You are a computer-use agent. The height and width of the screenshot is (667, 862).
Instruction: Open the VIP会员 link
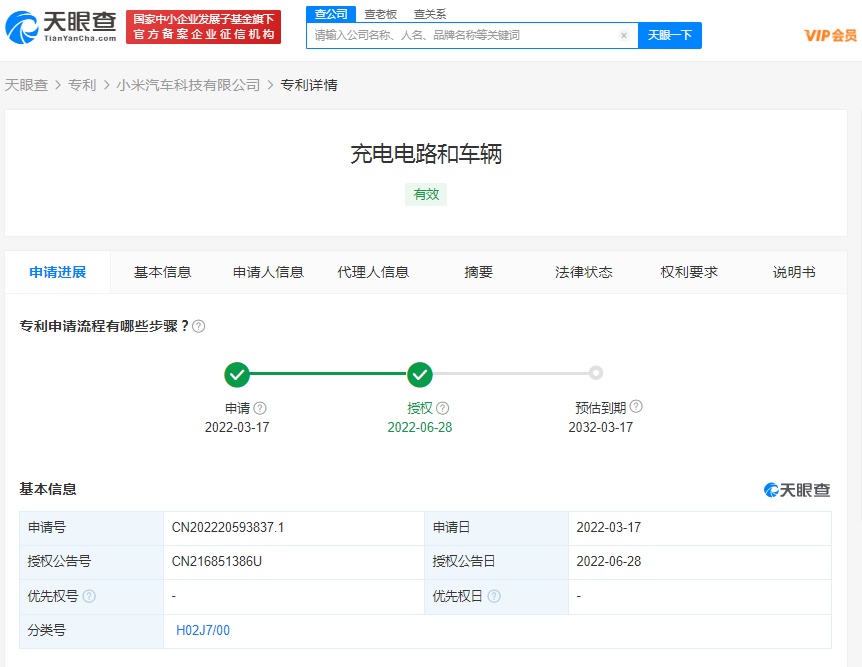point(830,36)
